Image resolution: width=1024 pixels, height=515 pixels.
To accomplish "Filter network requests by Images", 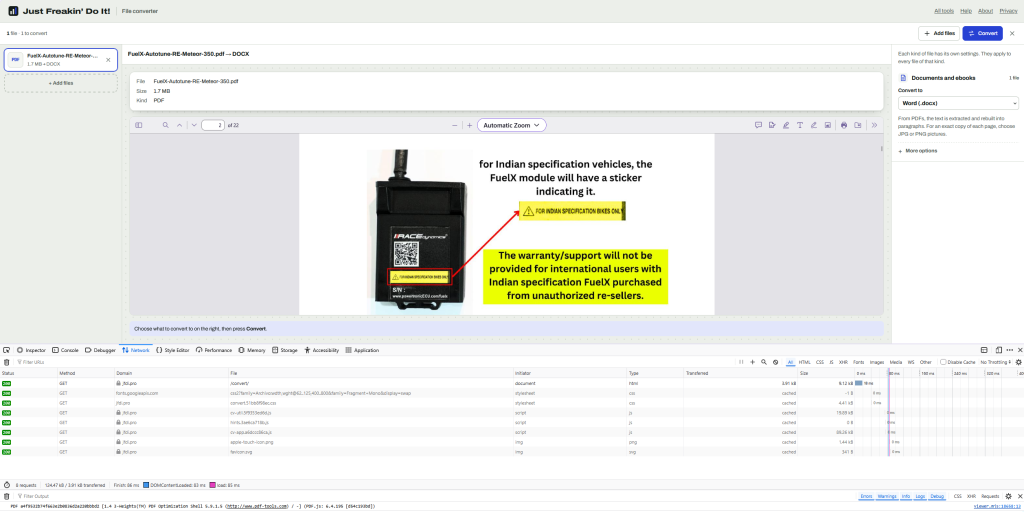I will tap(877, 362).
